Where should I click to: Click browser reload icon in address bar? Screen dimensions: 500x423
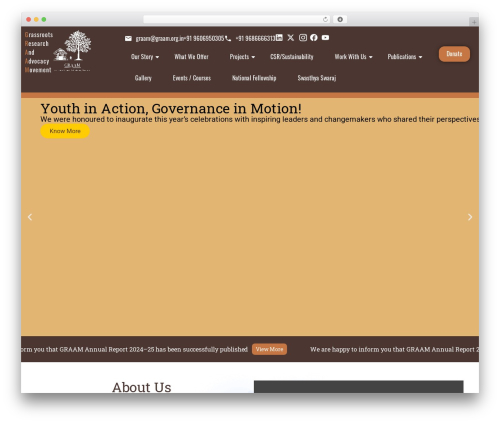pyautogui.click(x=325, y=20)
